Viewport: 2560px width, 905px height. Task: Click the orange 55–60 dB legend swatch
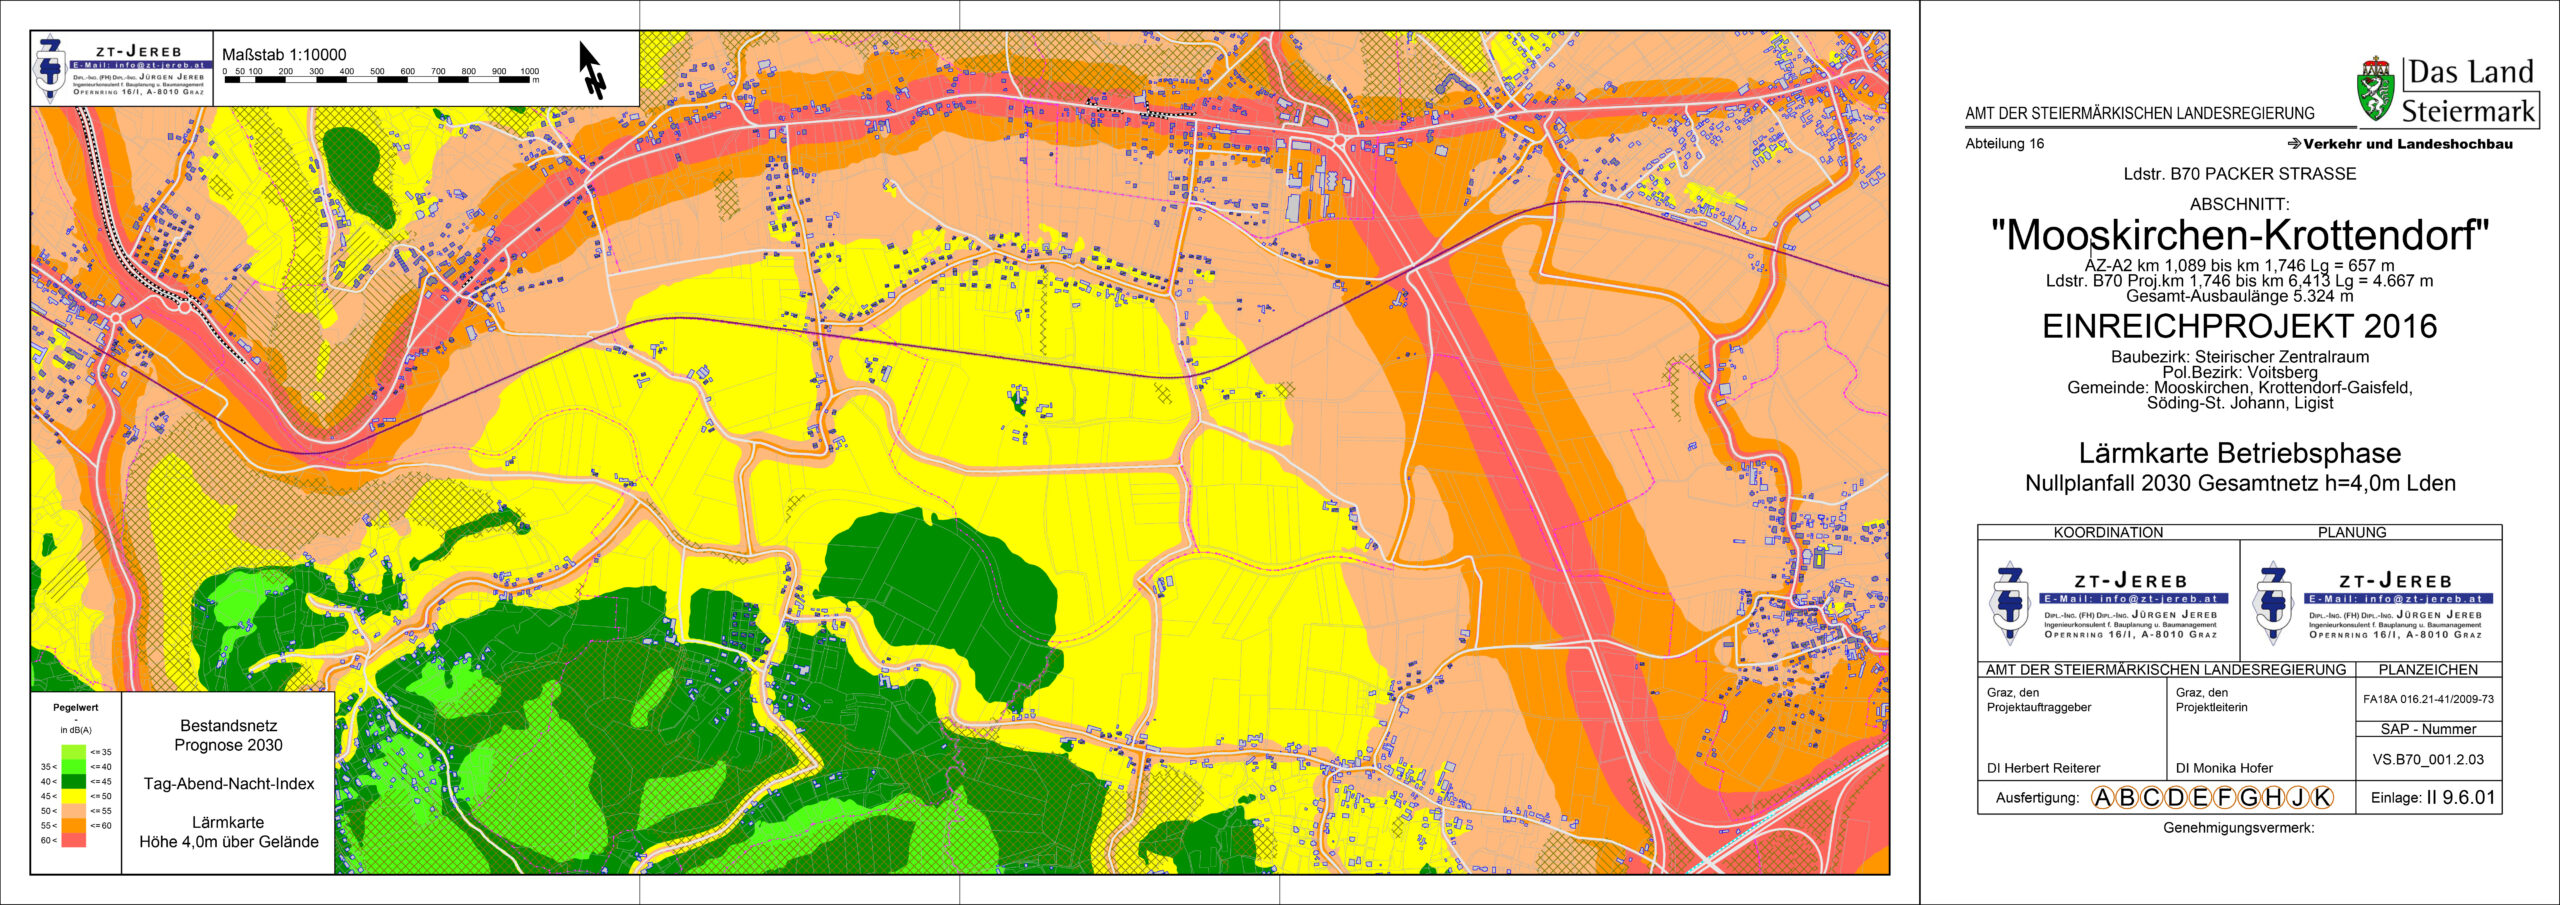point(73,825)
